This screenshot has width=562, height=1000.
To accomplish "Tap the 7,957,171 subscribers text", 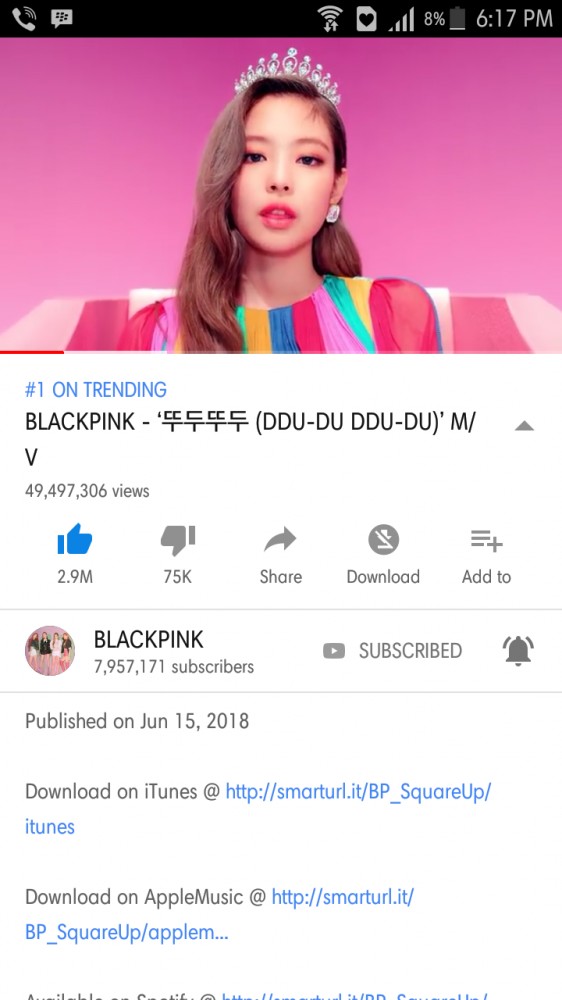I will click(174, 667).
